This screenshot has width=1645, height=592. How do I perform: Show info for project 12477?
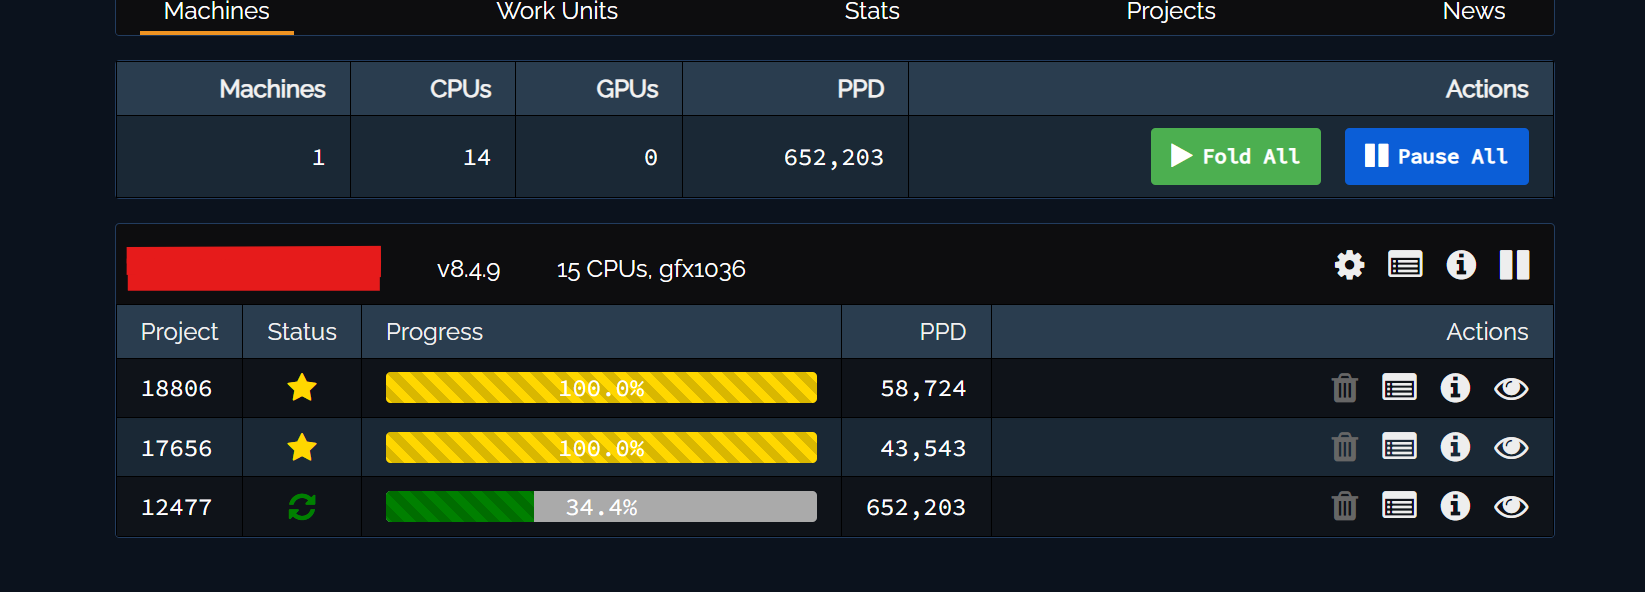point(1455,506)
